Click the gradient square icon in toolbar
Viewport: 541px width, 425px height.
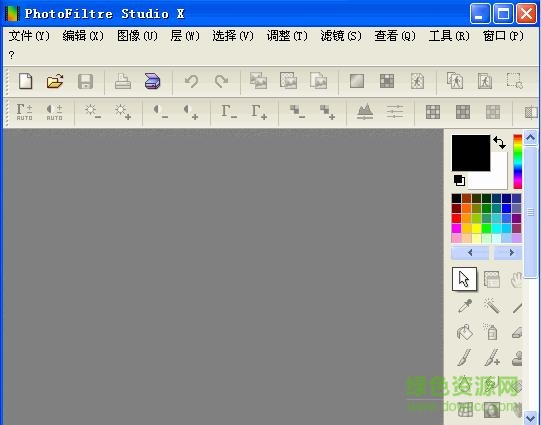tap(357, 81)
